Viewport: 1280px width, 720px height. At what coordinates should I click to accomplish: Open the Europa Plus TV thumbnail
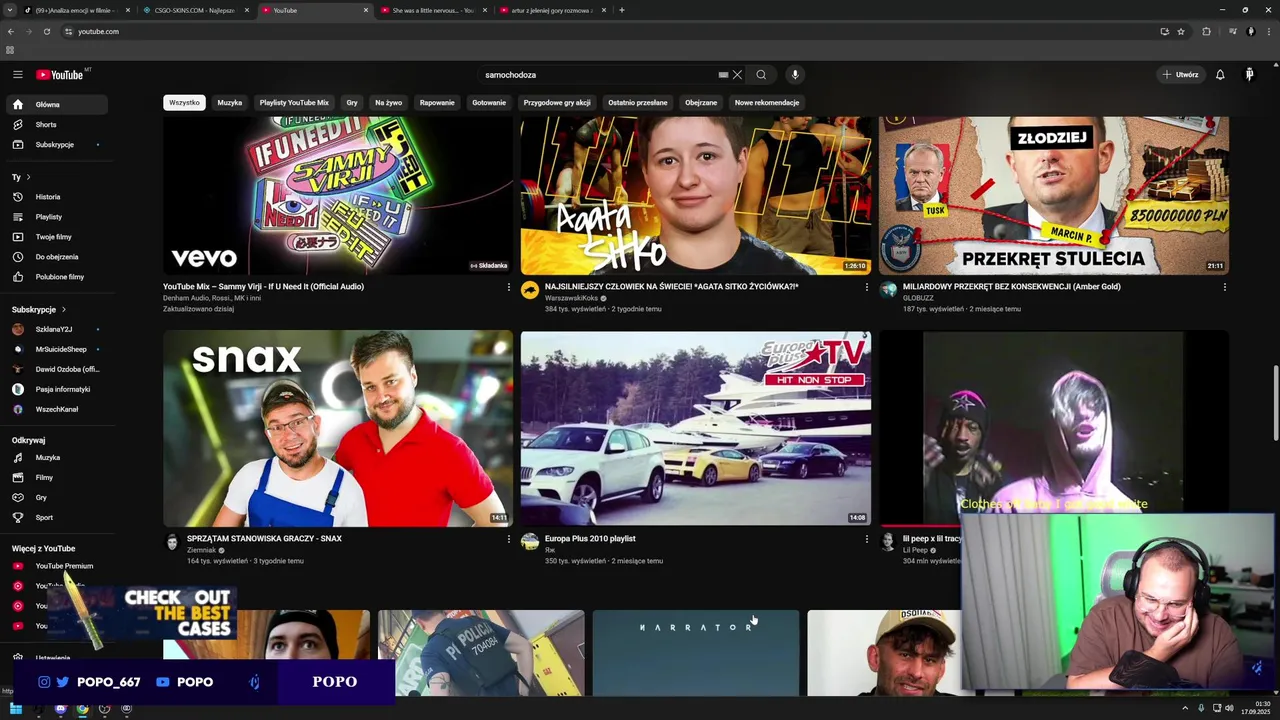coord(696,428)
